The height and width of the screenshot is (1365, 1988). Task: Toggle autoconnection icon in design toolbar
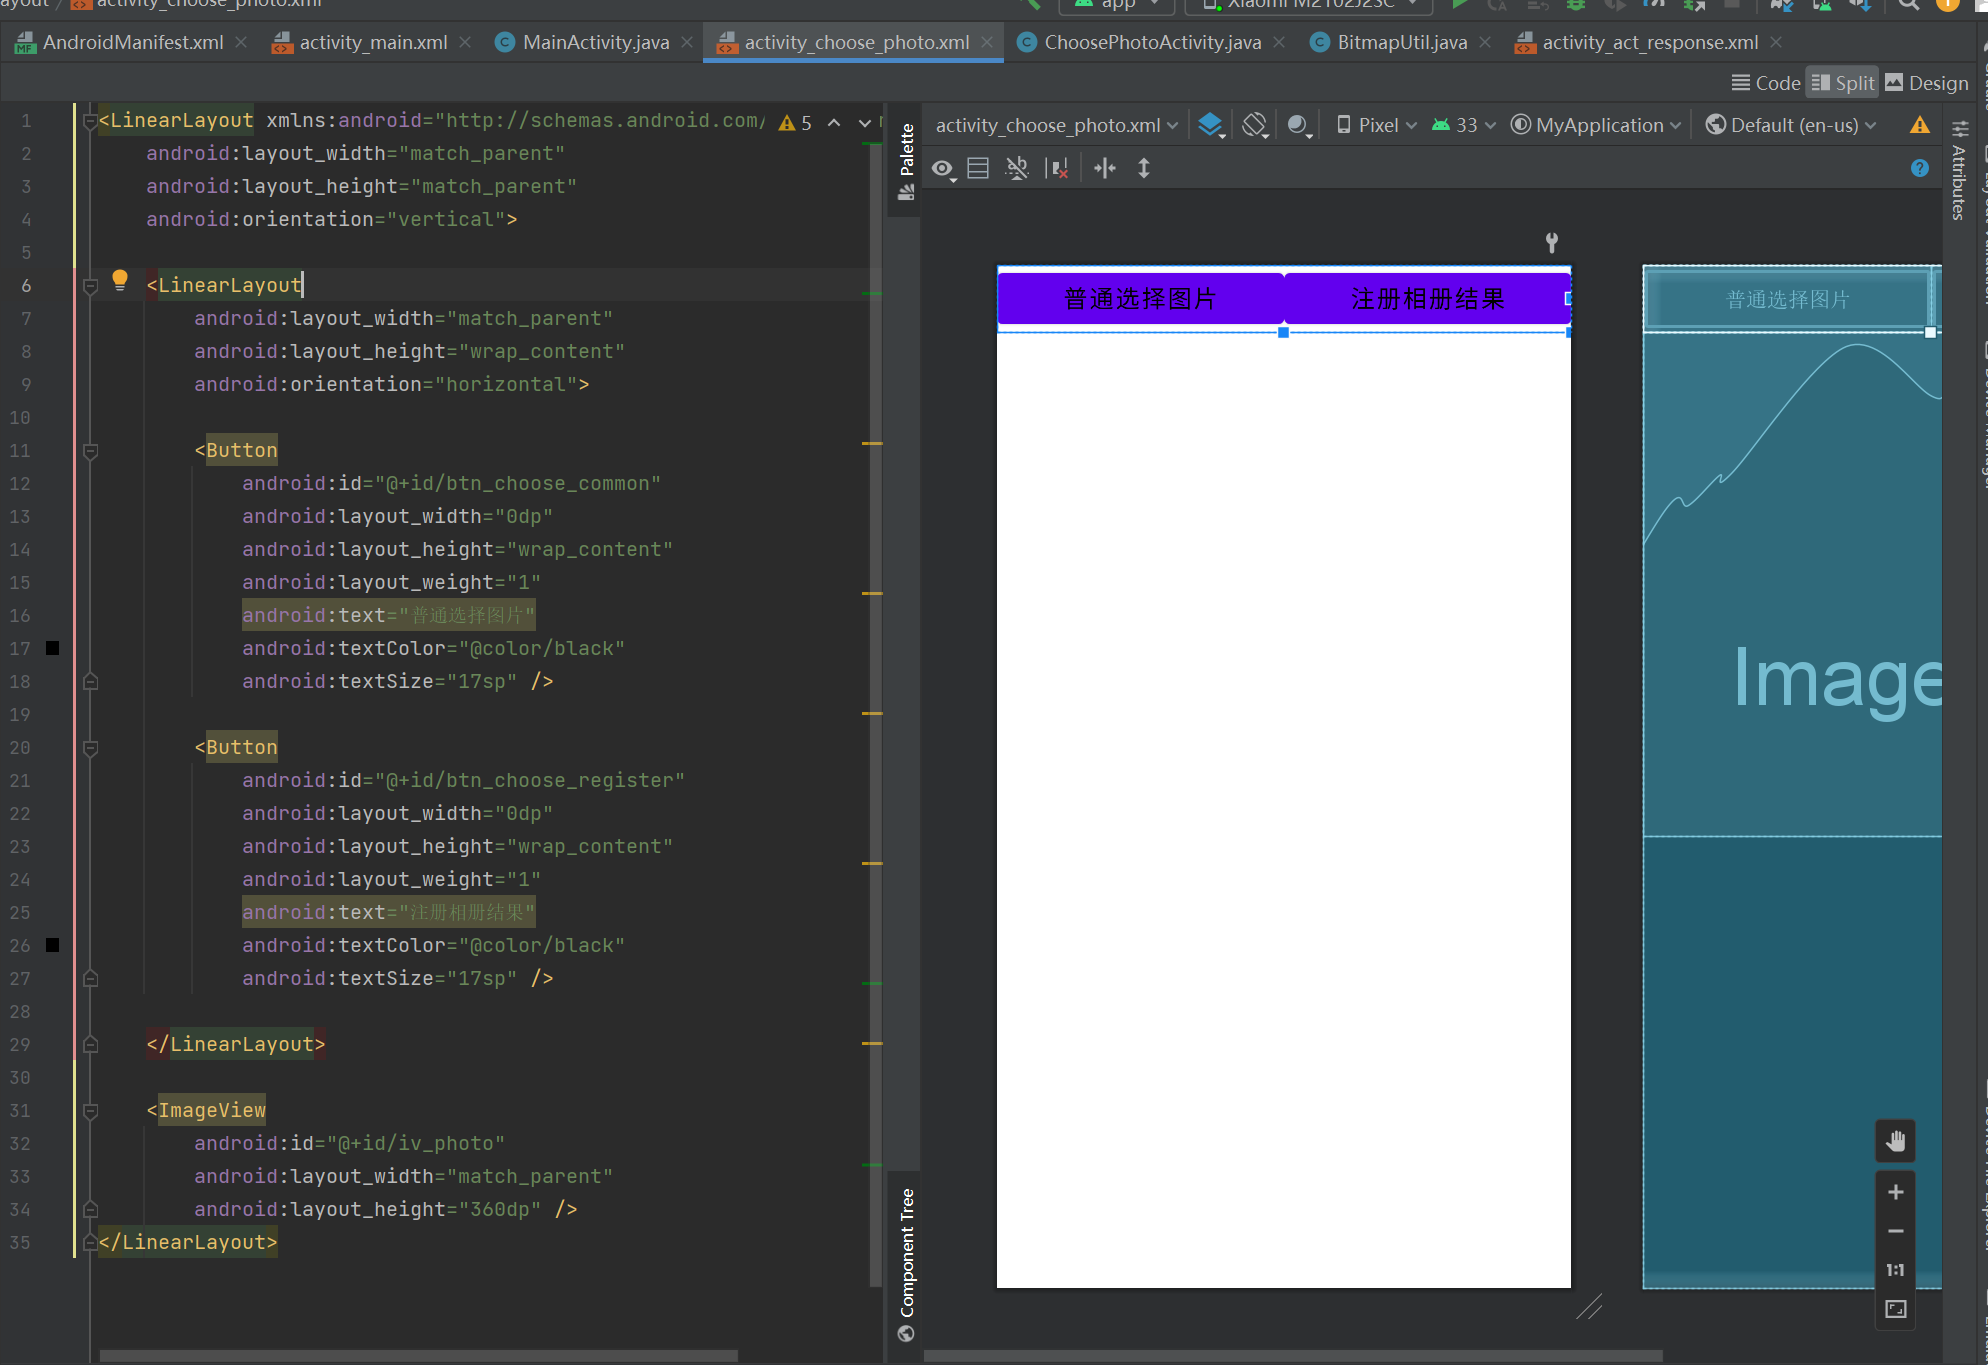click(x=1017, y=169)
